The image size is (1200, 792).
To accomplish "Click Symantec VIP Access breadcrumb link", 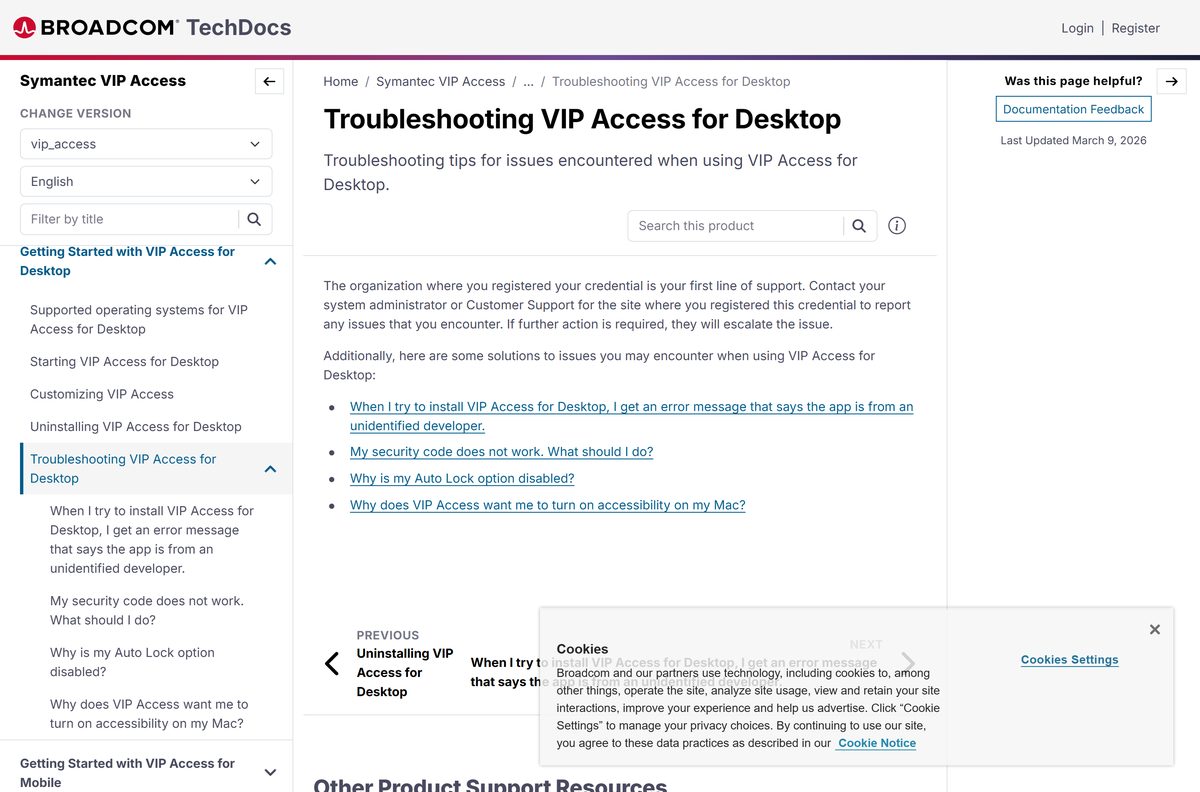I will [x=441, y=82].
